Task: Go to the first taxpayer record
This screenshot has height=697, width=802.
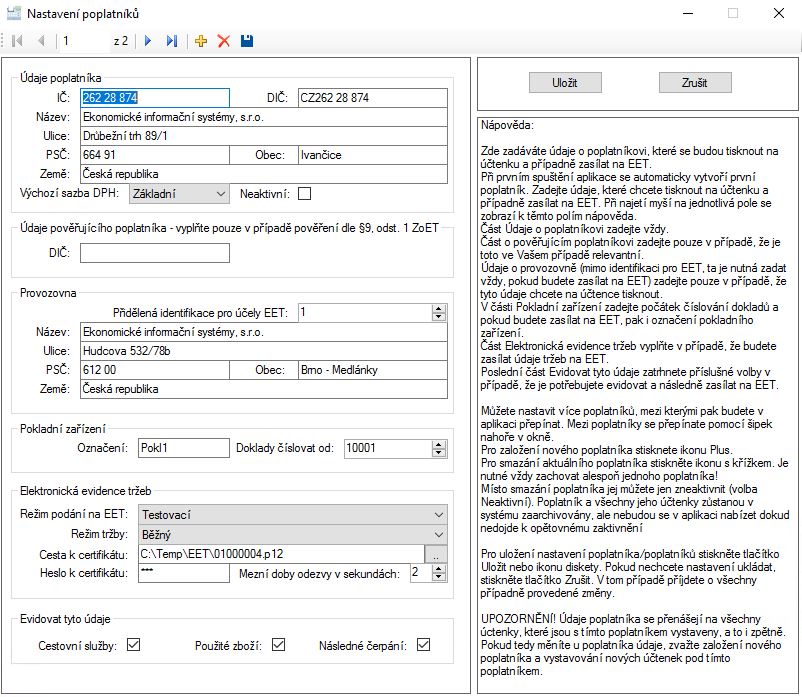Action: tap(17, 41)
